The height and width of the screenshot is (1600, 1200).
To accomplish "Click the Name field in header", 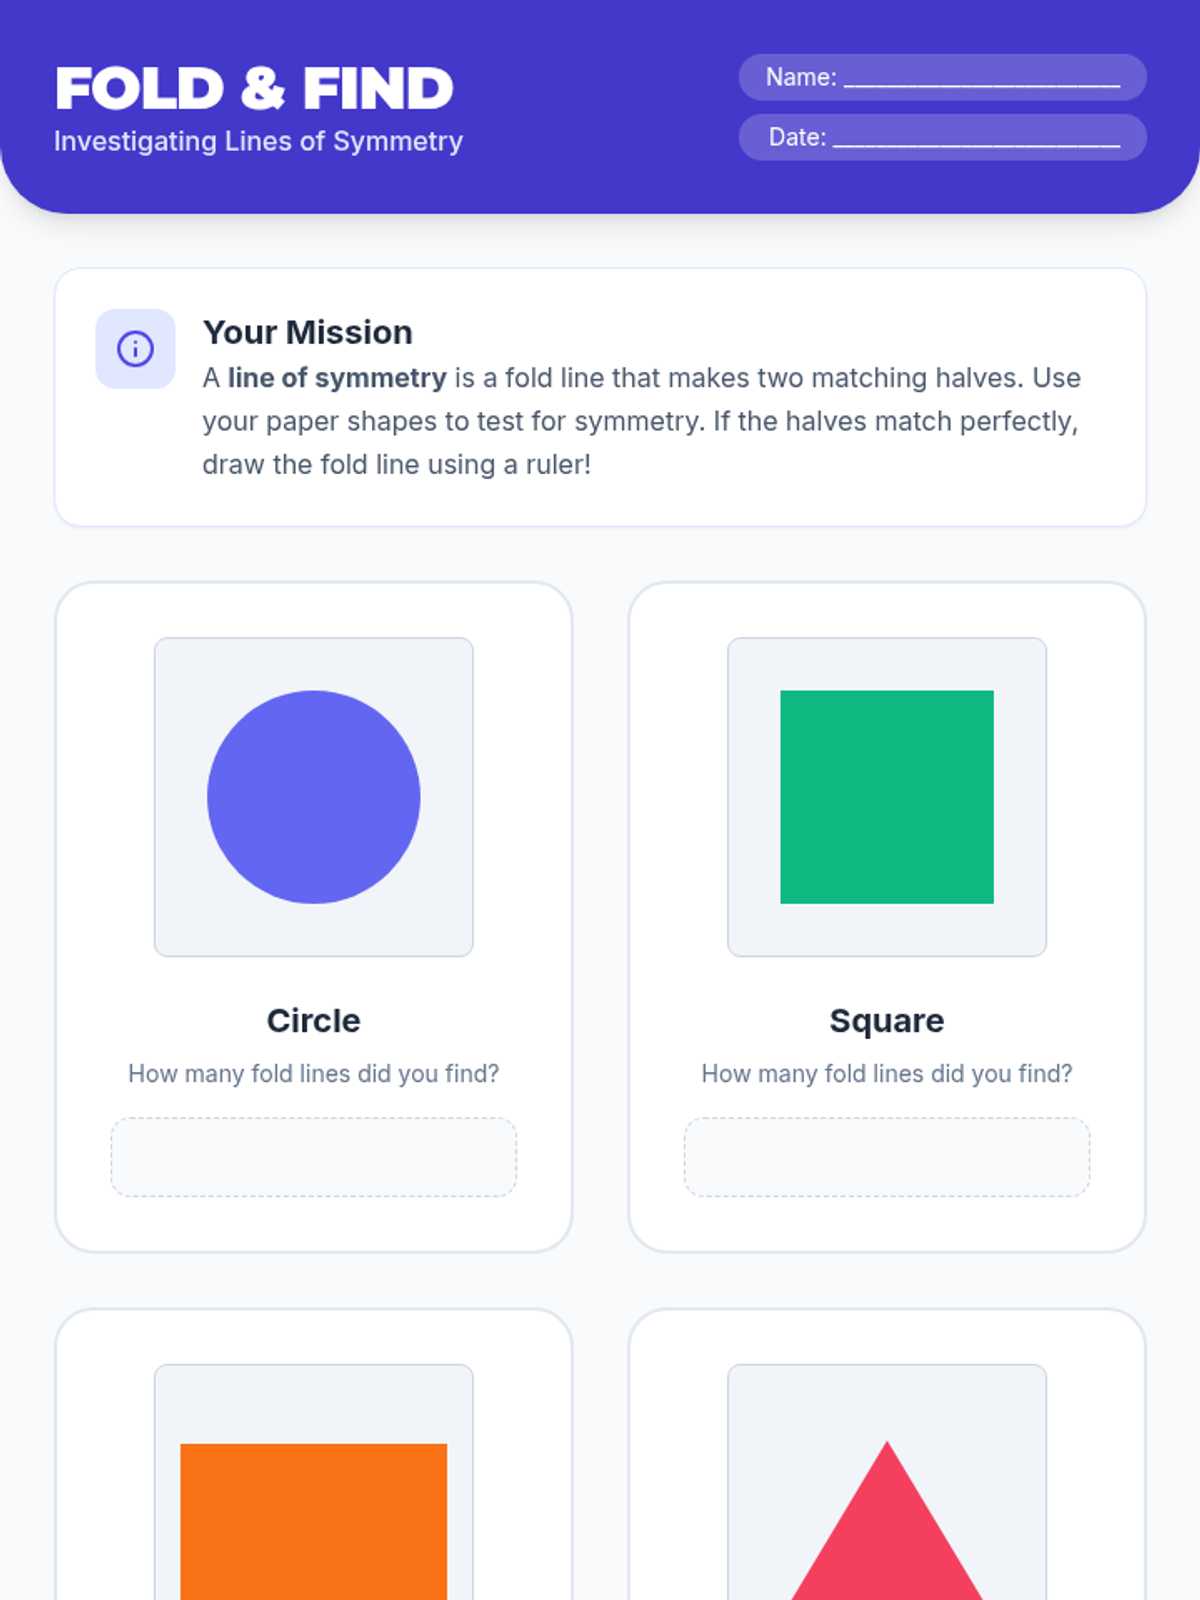I will [942, 77].
